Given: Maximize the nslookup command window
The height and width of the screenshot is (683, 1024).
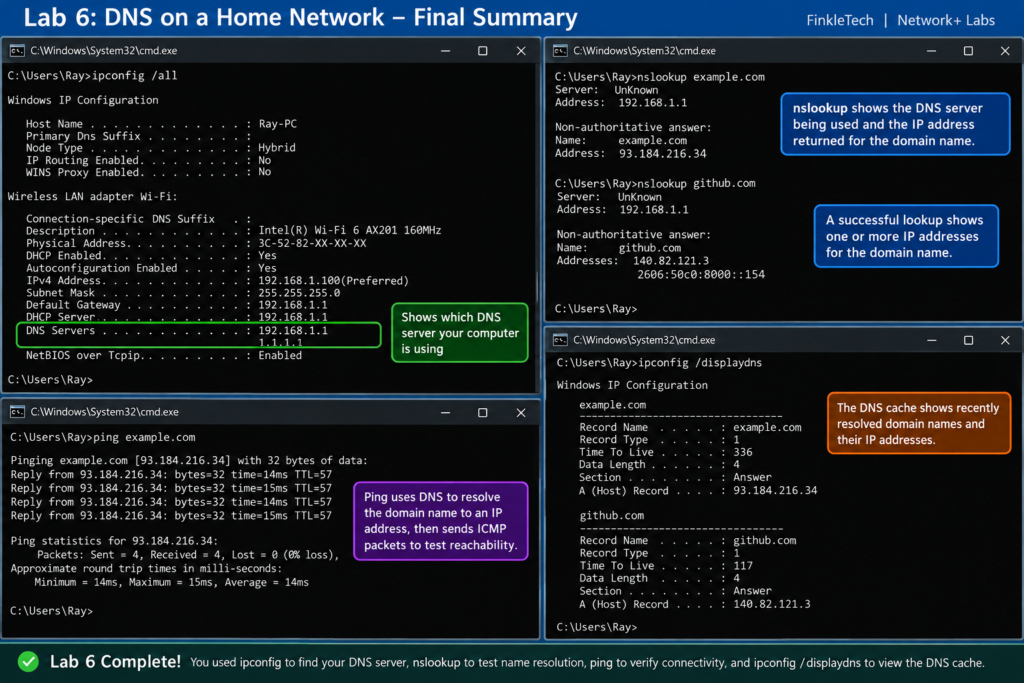Looking at the screenshot, I should [968, 51].
